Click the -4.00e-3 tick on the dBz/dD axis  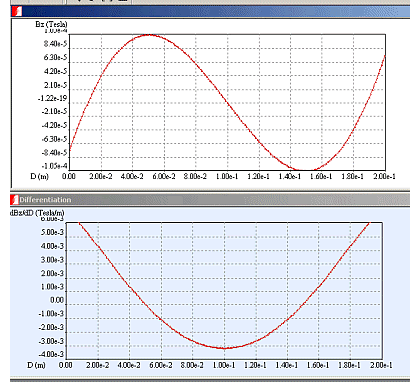pos(51,354)
